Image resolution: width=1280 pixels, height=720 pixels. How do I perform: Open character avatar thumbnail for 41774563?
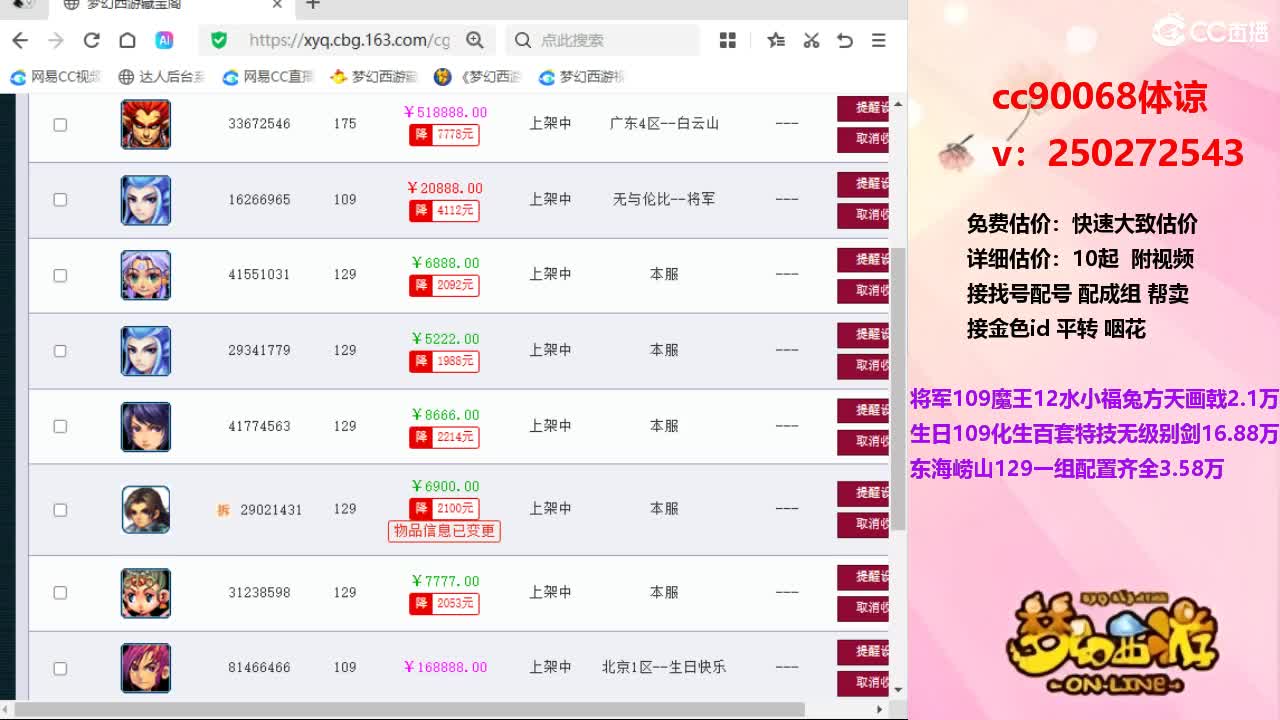tap(146, 427)
